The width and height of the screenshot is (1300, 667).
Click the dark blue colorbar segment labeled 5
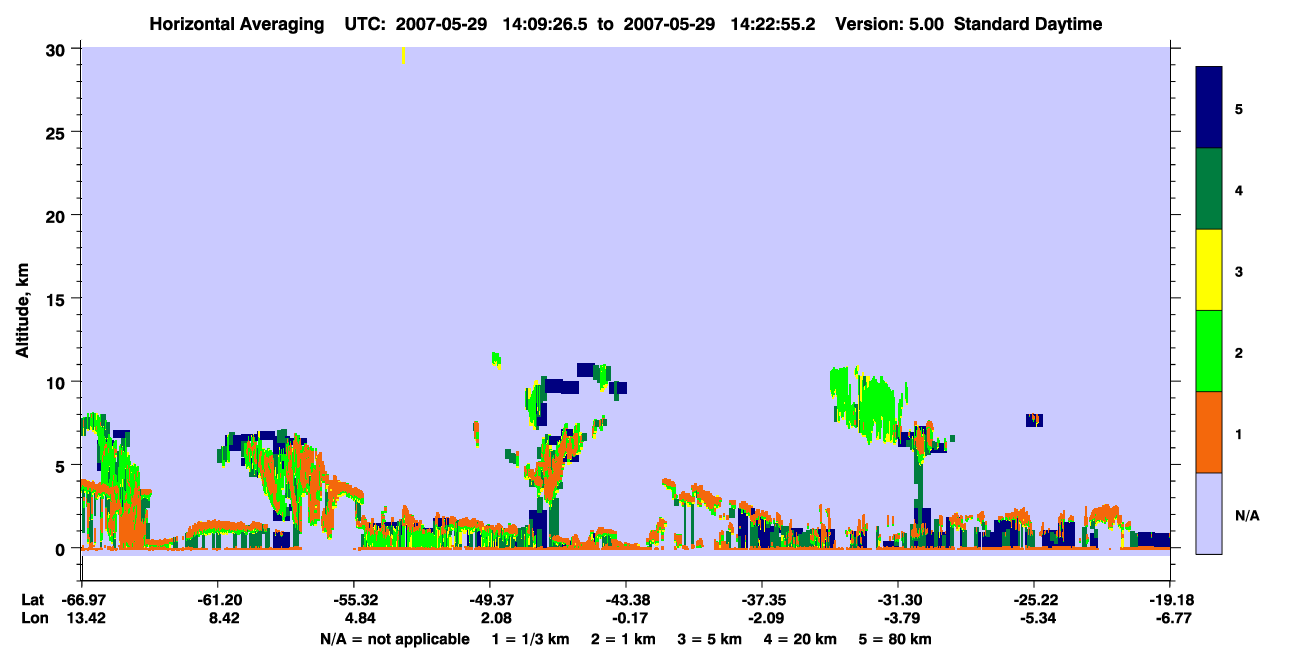point(1209,108)
